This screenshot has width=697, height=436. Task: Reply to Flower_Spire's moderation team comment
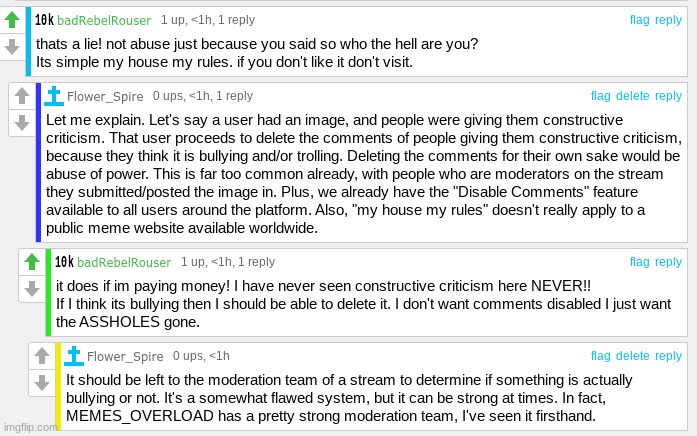pos(668,356)
